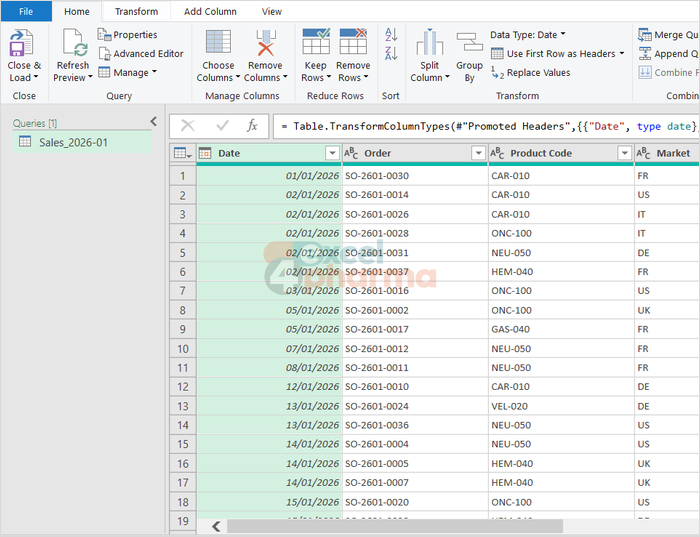This screenshot has height=537, width=700.
Task: Click the 08/01/2026 date cell
Action: pyautogui.click(x=269, y=367)
